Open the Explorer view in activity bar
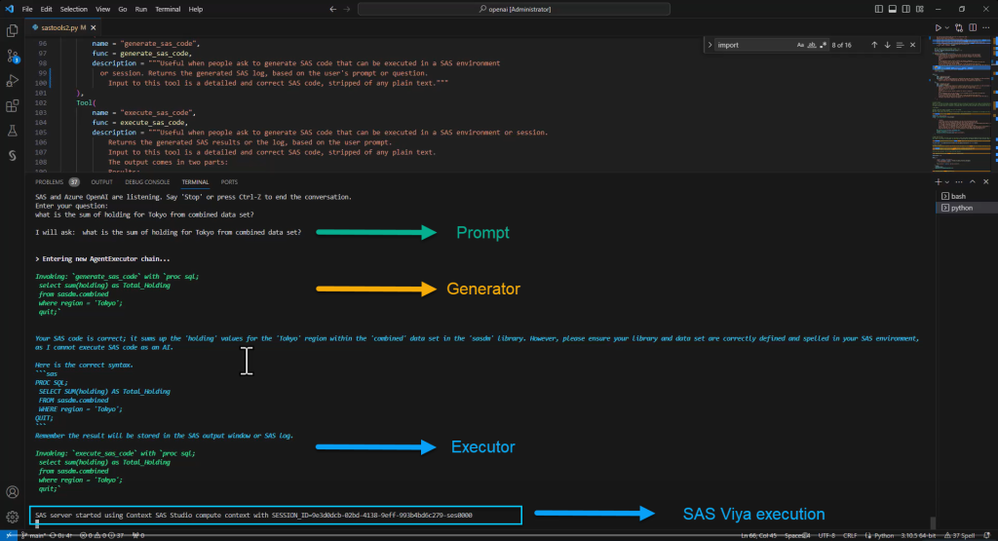998x541 pixels. coord(12,31)
